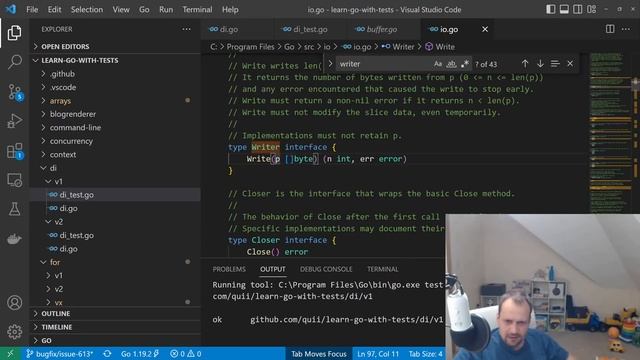Expand the Timeline section
This screenshot has width=640, height=360.
(115, 327)
